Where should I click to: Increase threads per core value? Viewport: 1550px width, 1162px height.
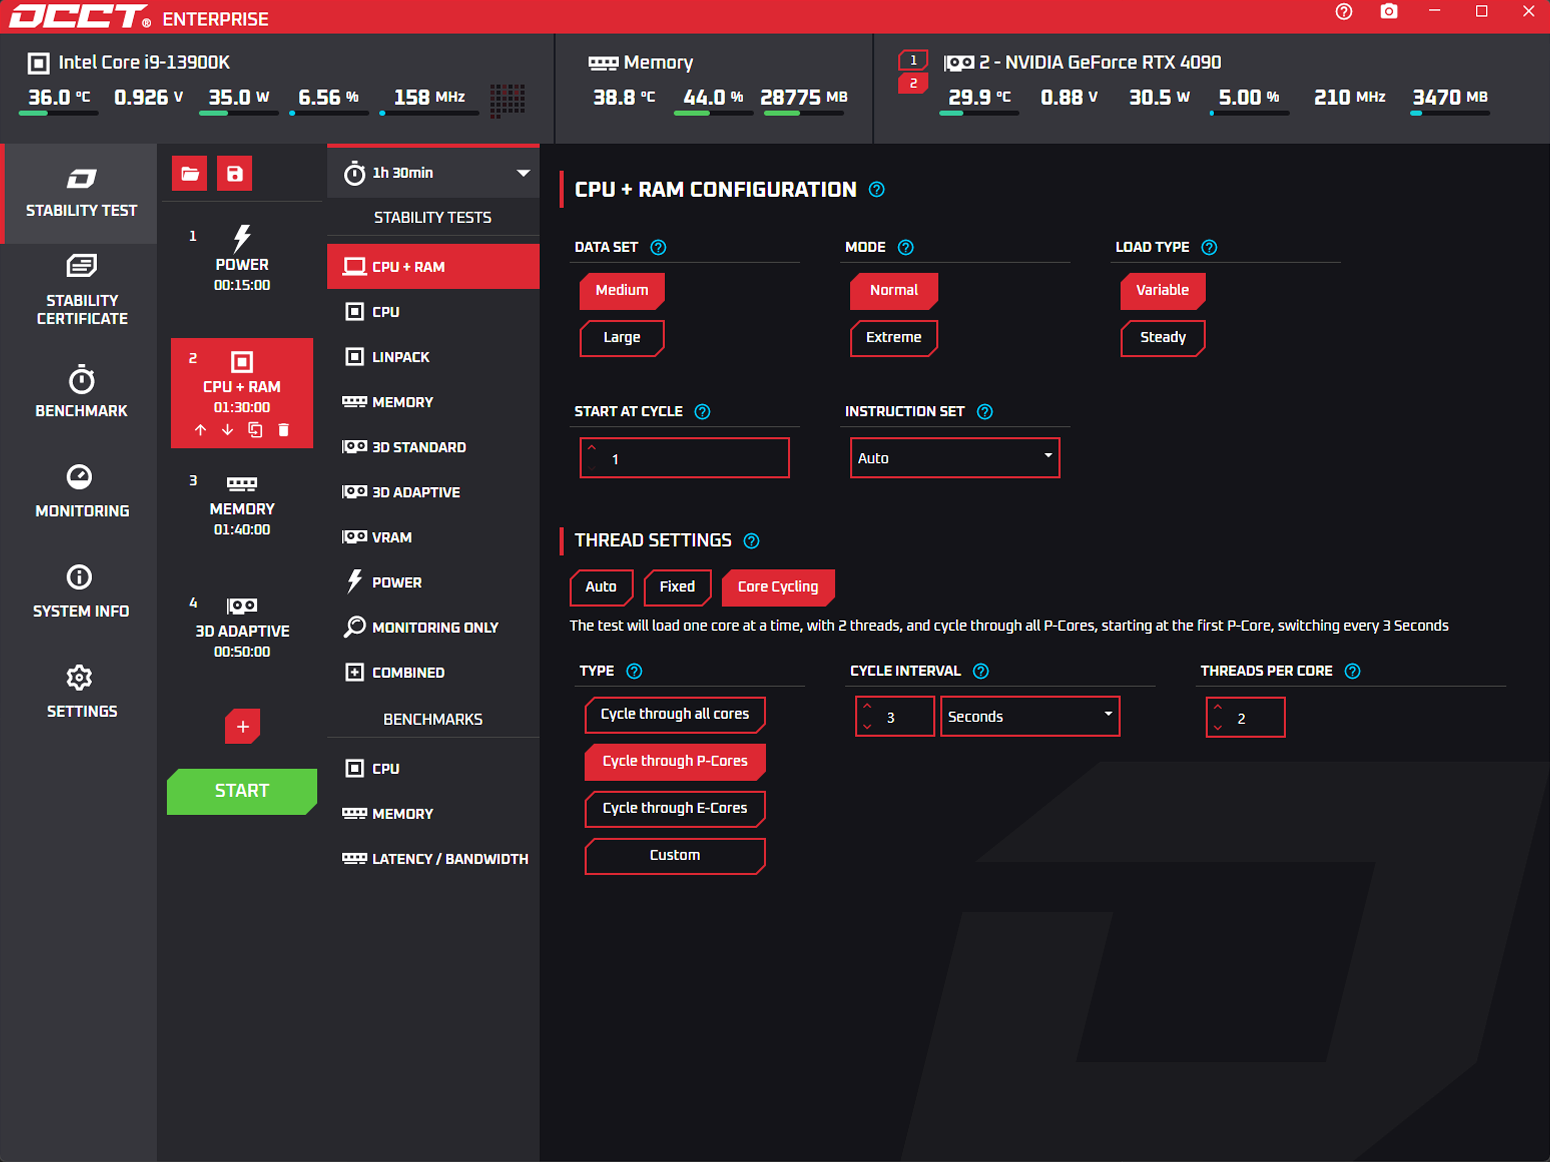pyautogui.click(x=1218, y=708)
